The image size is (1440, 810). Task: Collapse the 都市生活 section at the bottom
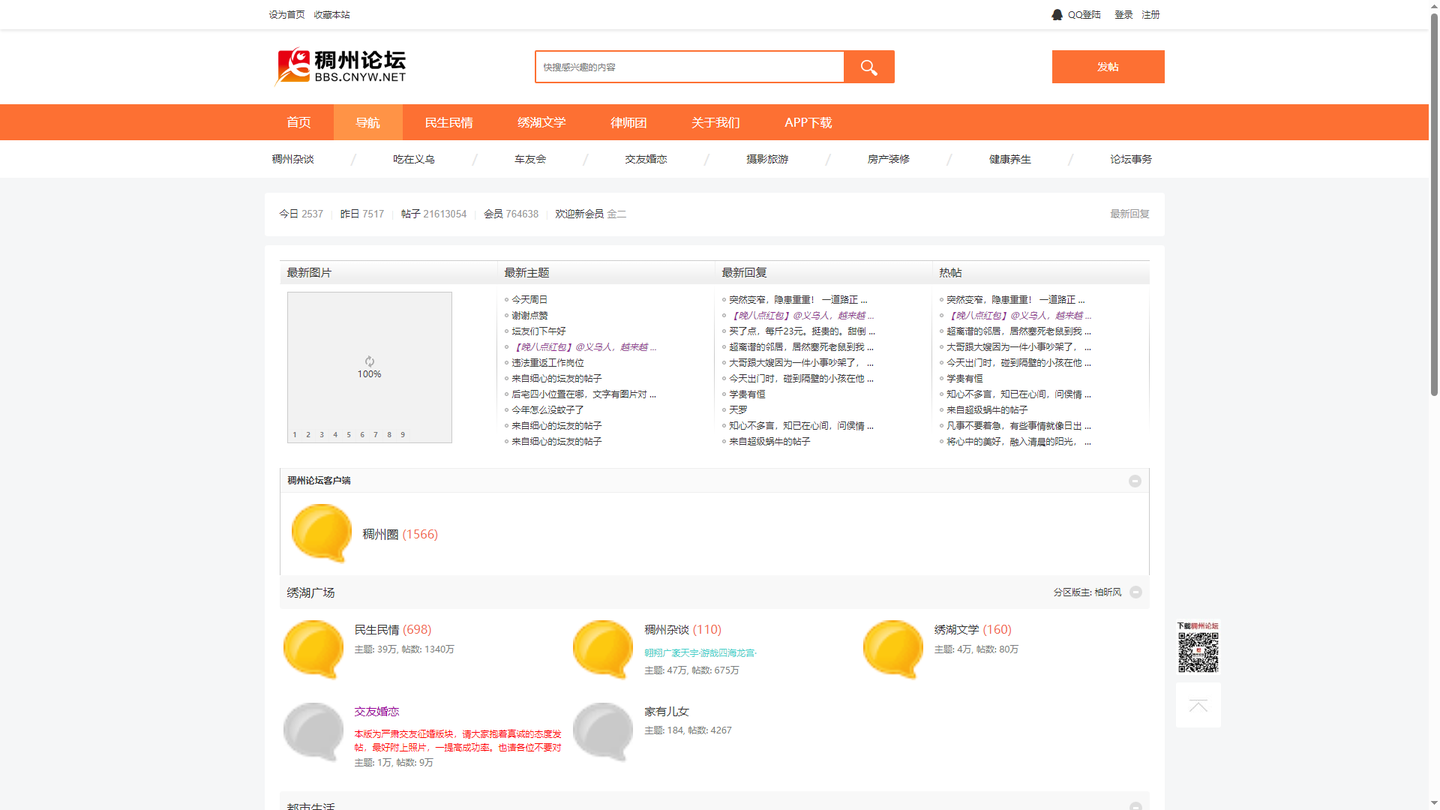(1136, 806)
